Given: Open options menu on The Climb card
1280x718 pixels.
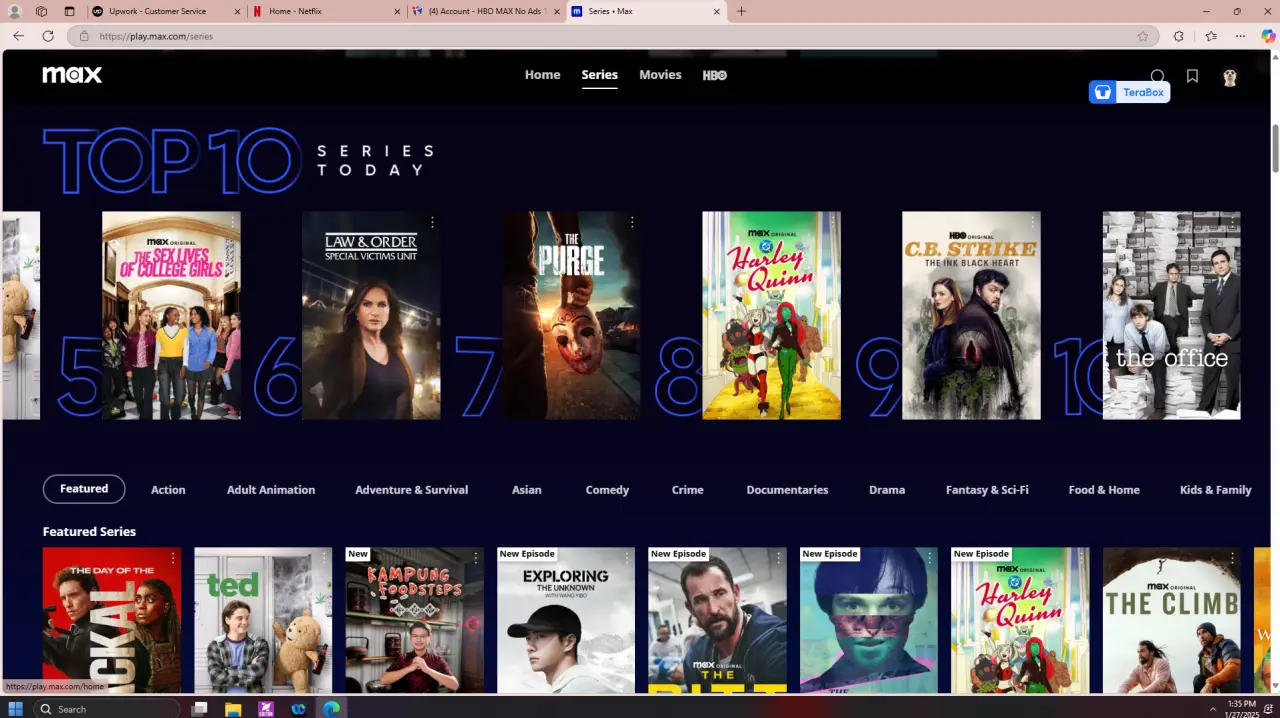Looking at the screenshot, I should pyautogui.click(x=1233, y=558).
